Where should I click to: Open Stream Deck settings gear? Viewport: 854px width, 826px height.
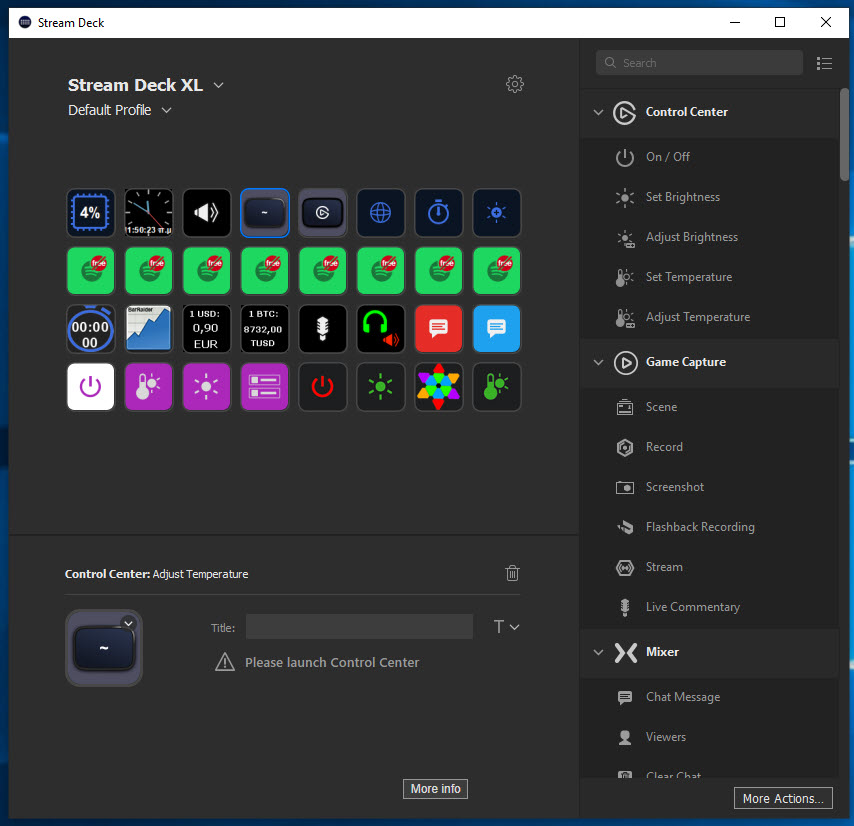point(515,84)
